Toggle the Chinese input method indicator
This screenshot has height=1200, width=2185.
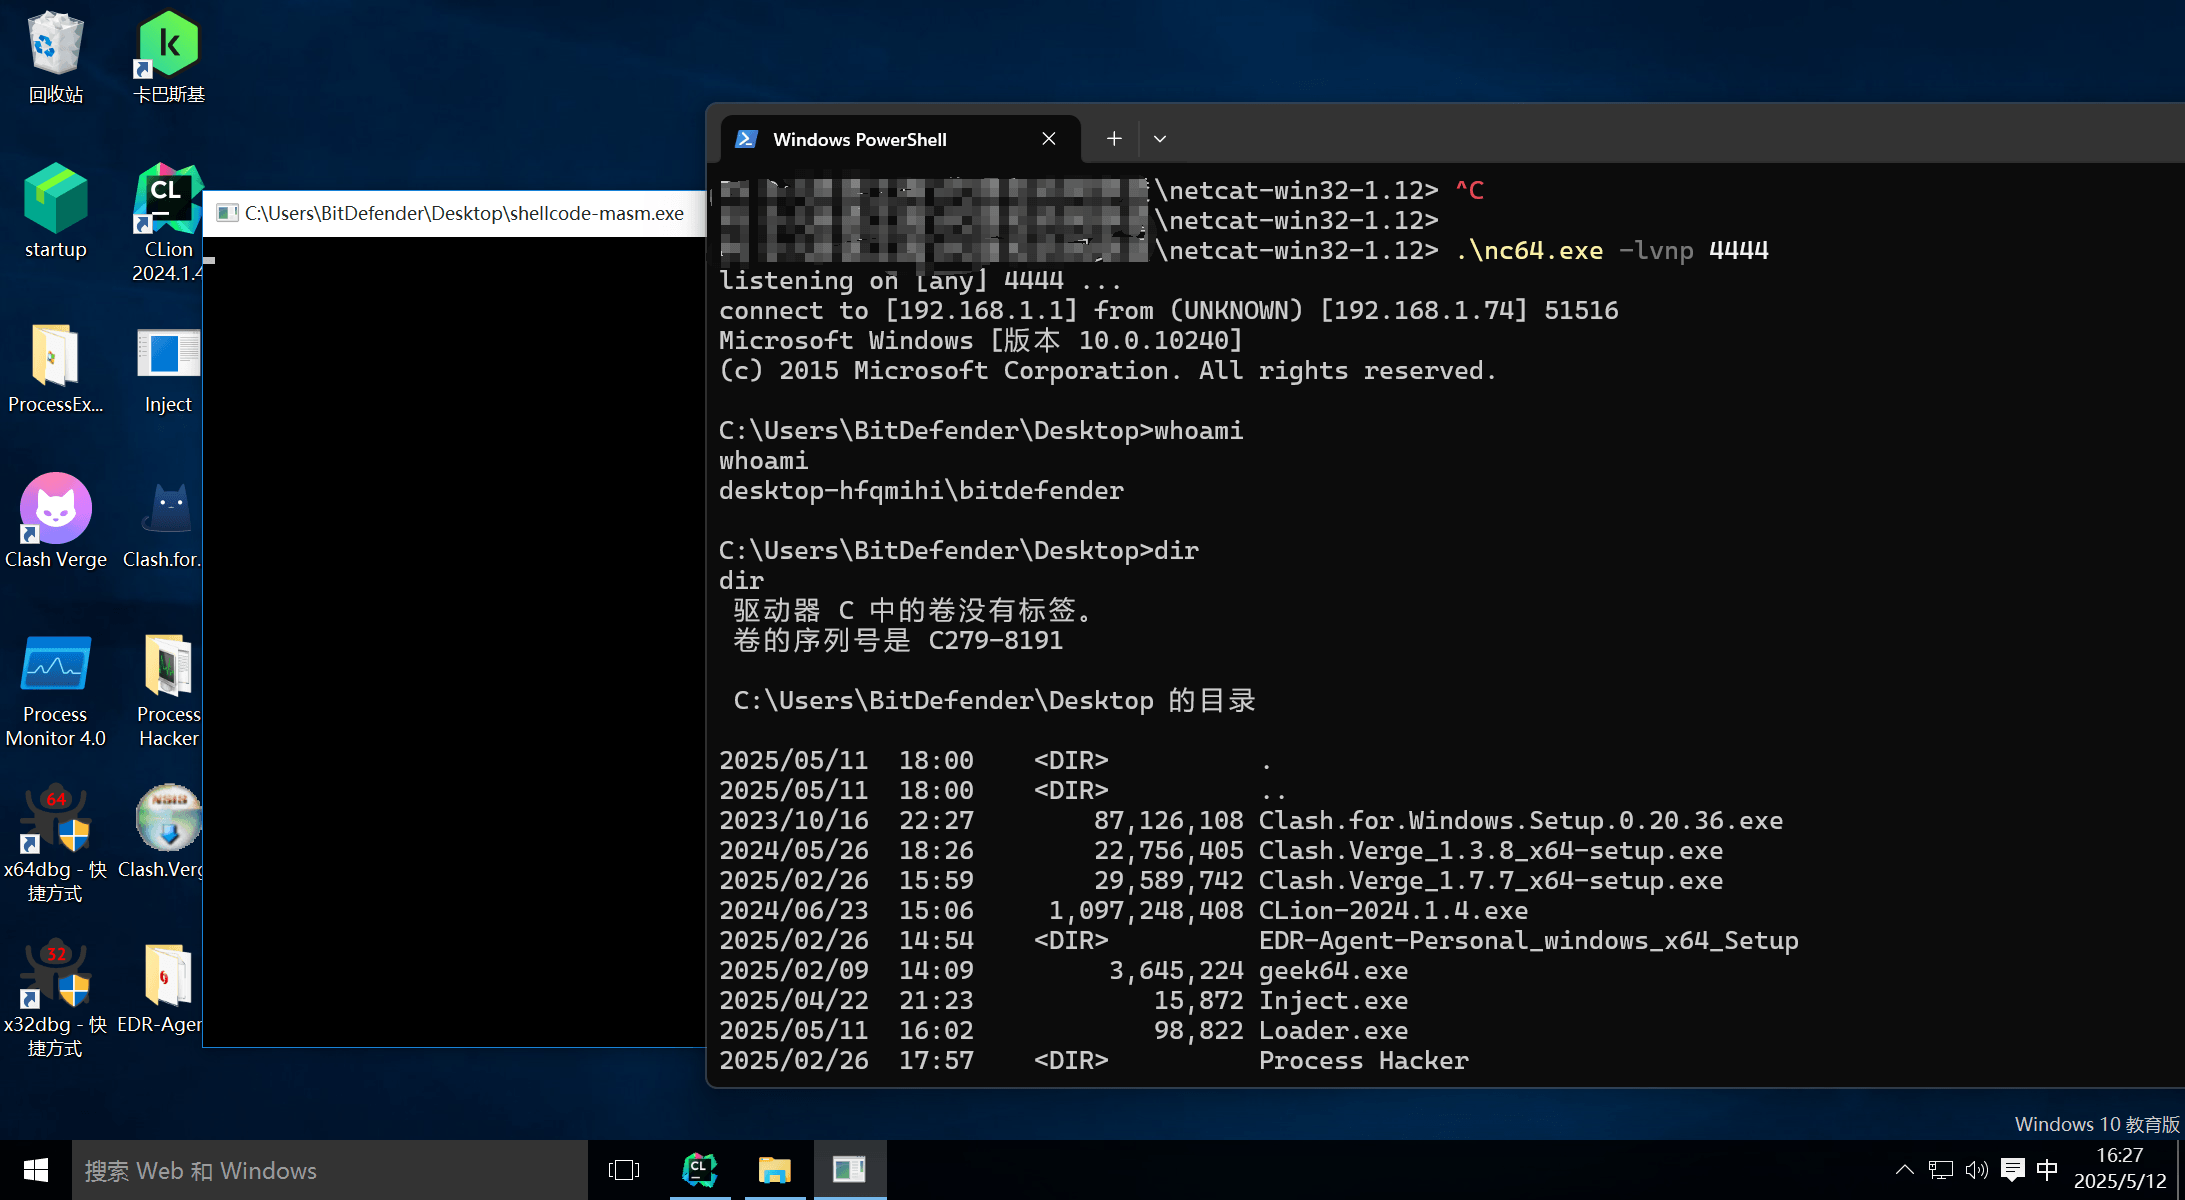click(2047, 1169)
